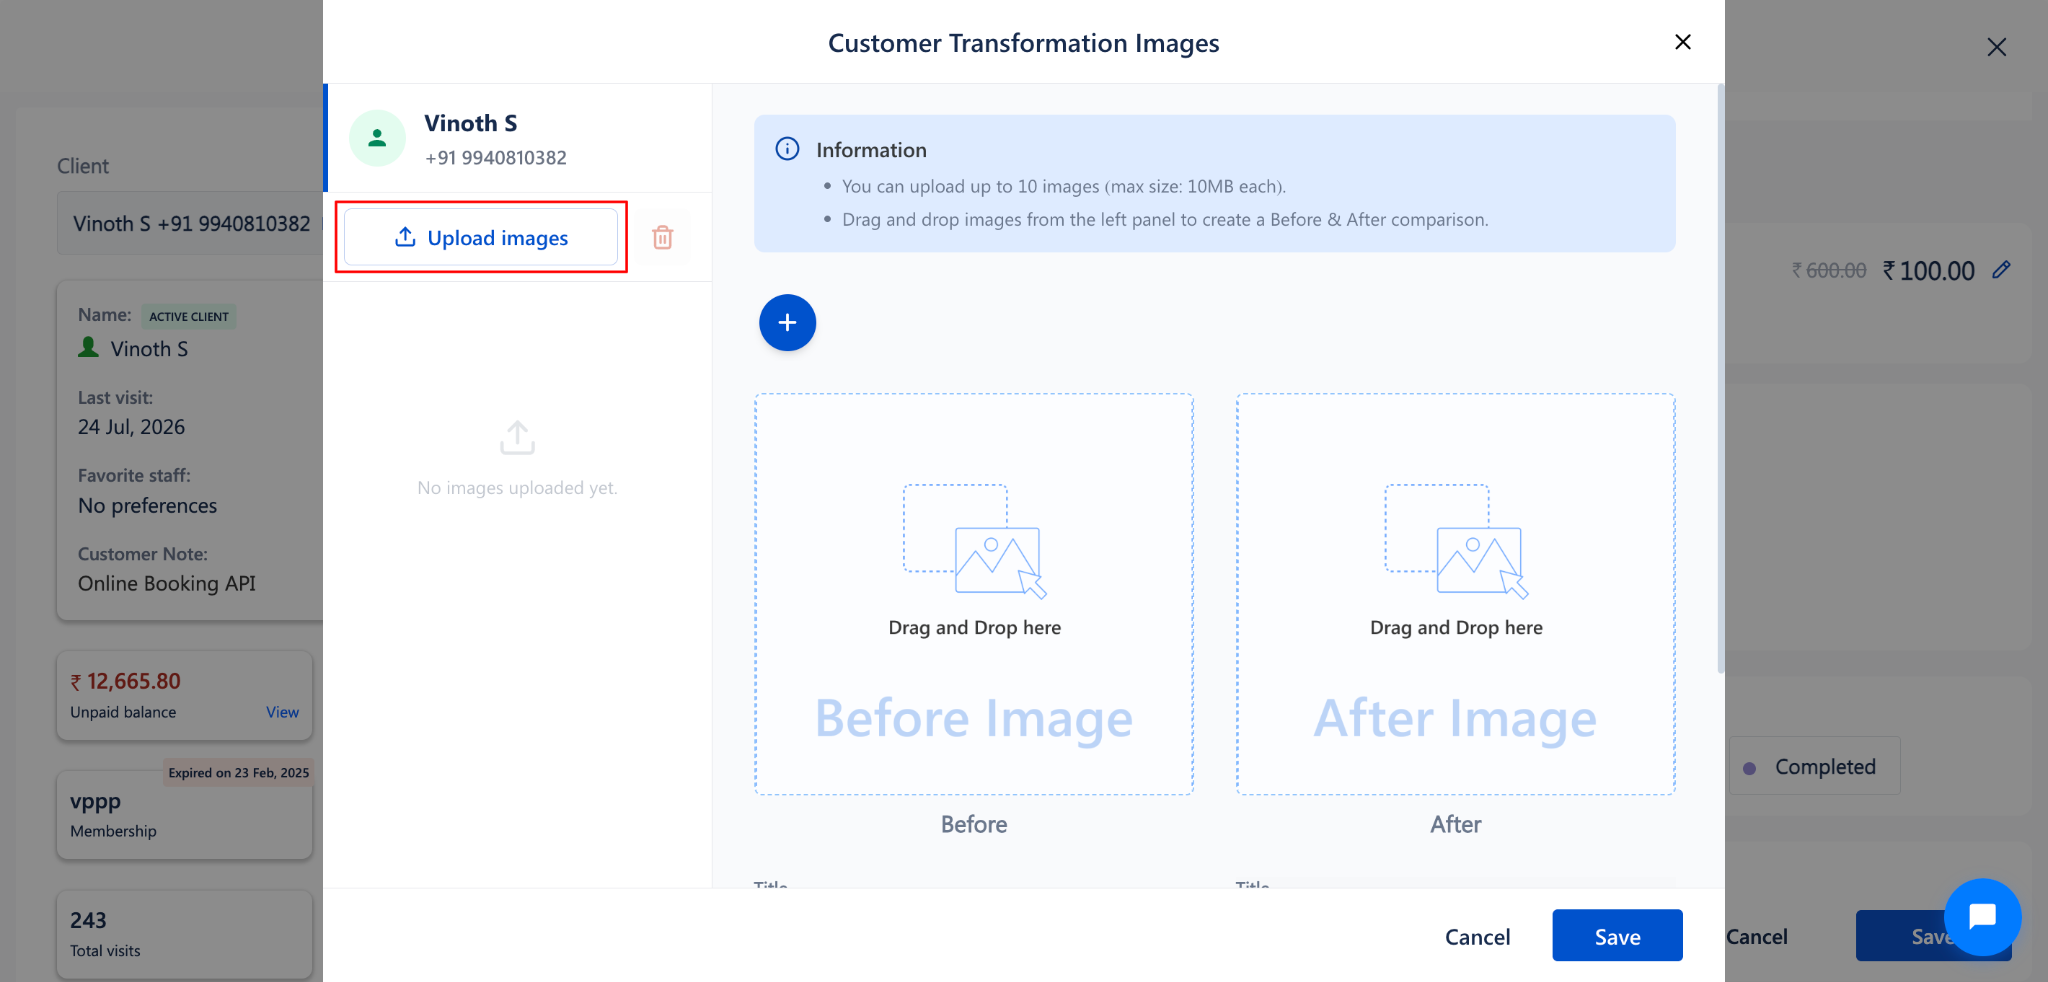Click the green customer avatar icon
This screenshot has height=982, width=2048.
coord(377,138)
